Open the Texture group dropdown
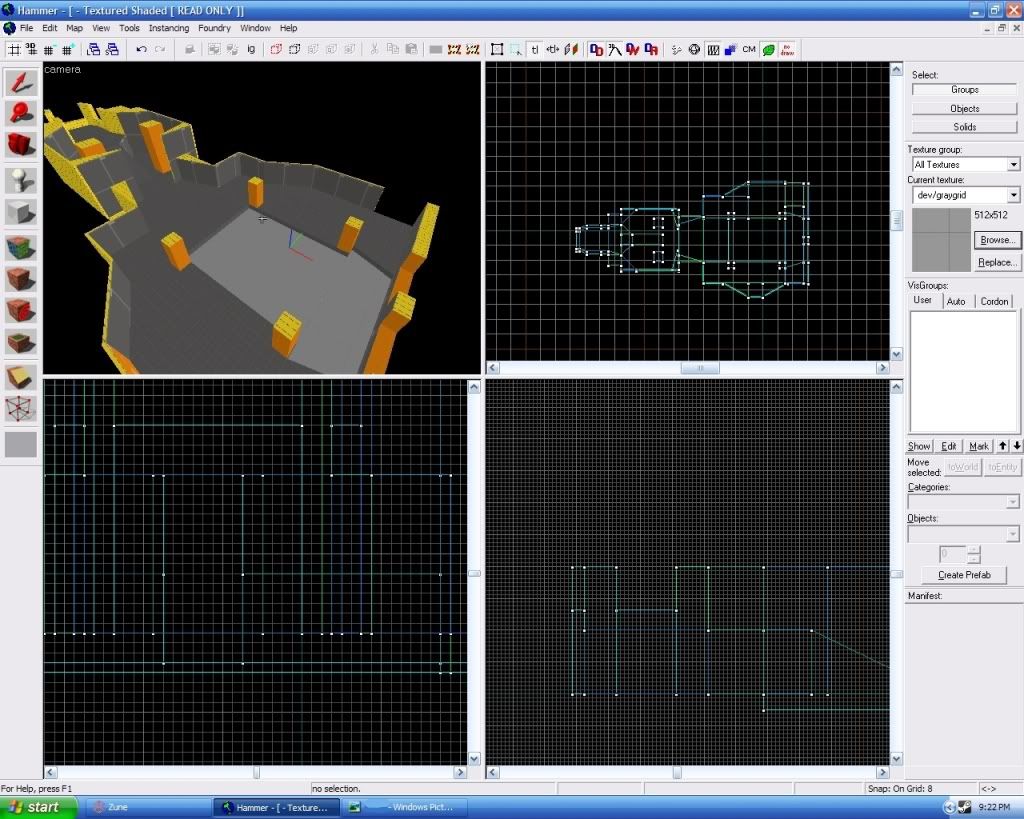 click(1013, 164)
